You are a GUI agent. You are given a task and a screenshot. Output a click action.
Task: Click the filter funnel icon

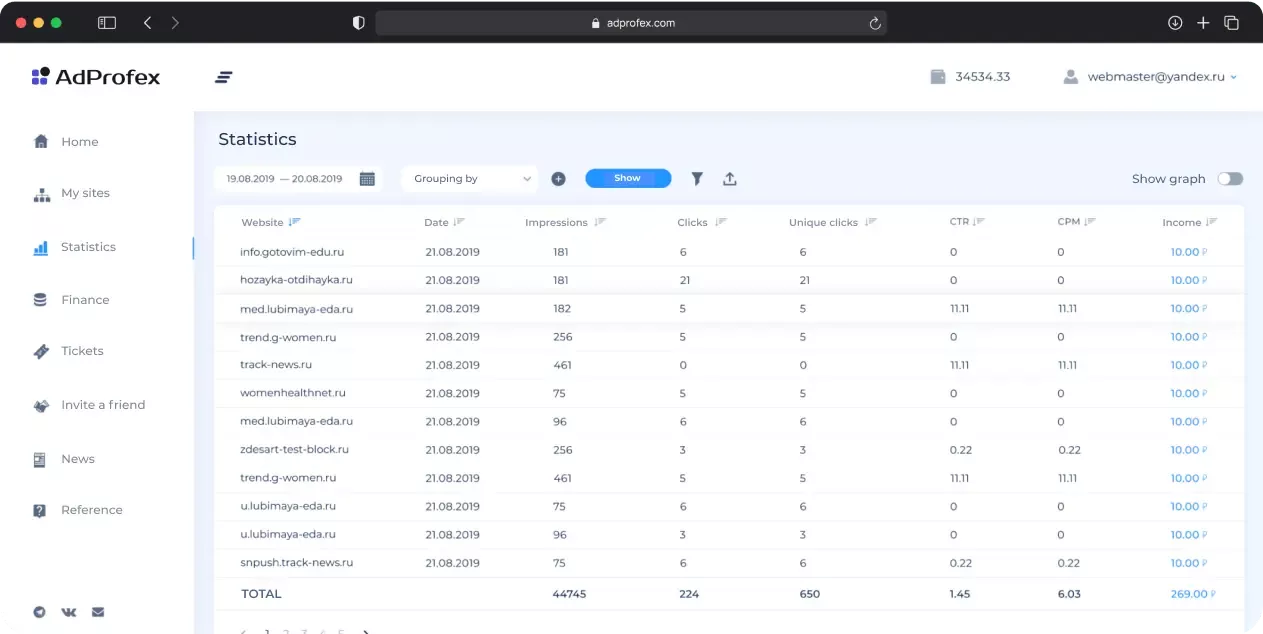[697, 179]
